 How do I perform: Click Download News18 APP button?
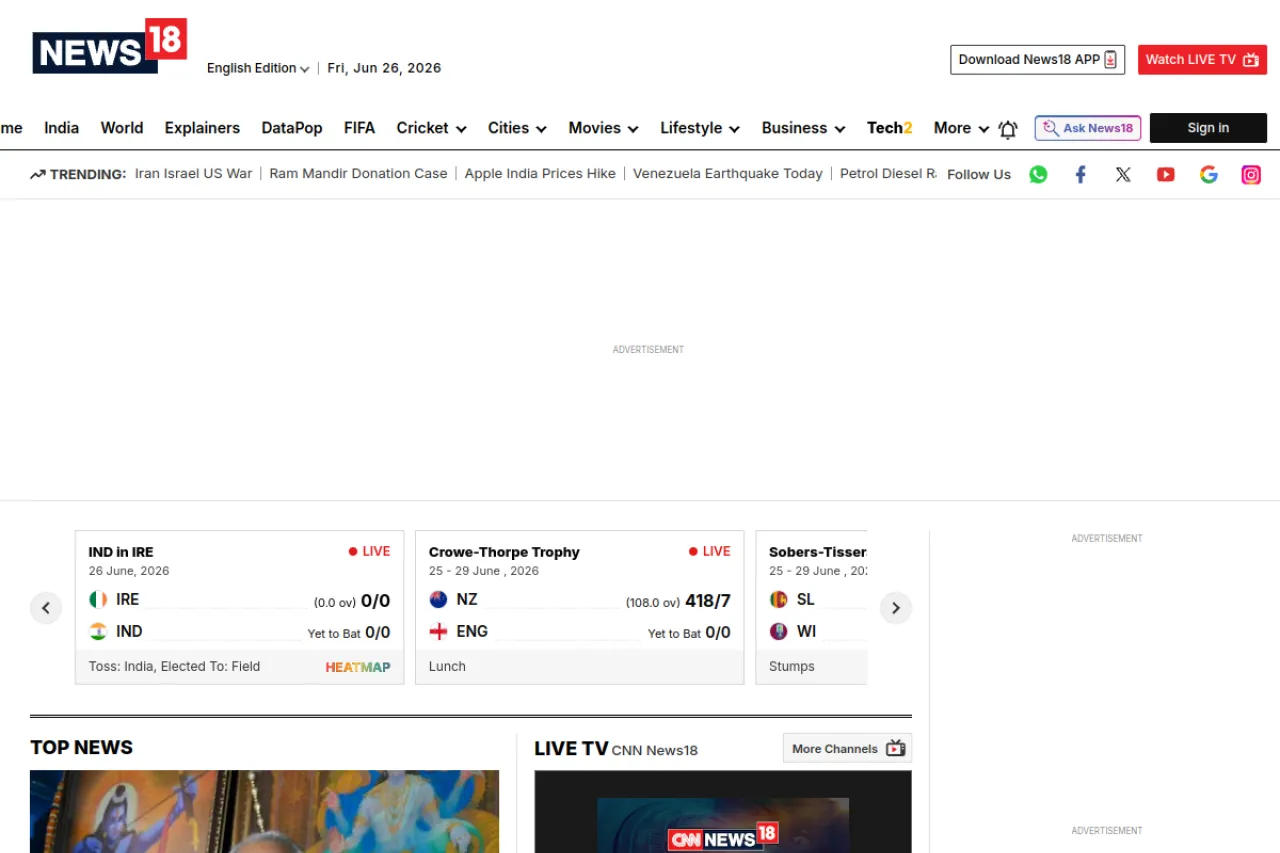pyautogui.click(x=1037, y=60)
